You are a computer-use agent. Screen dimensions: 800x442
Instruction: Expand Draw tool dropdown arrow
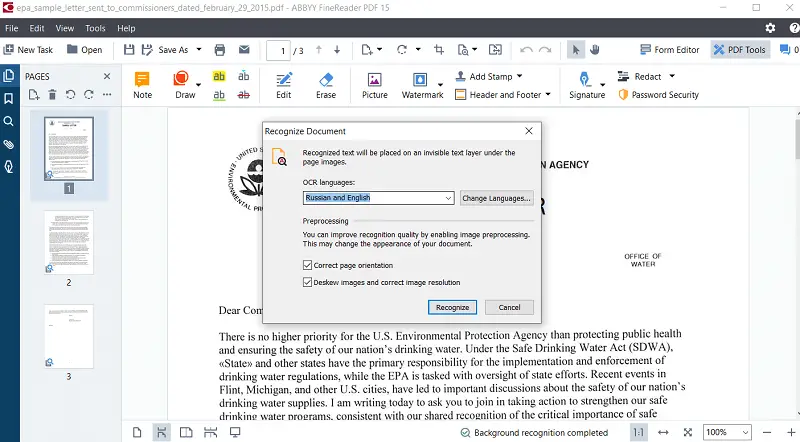[198, 85]
